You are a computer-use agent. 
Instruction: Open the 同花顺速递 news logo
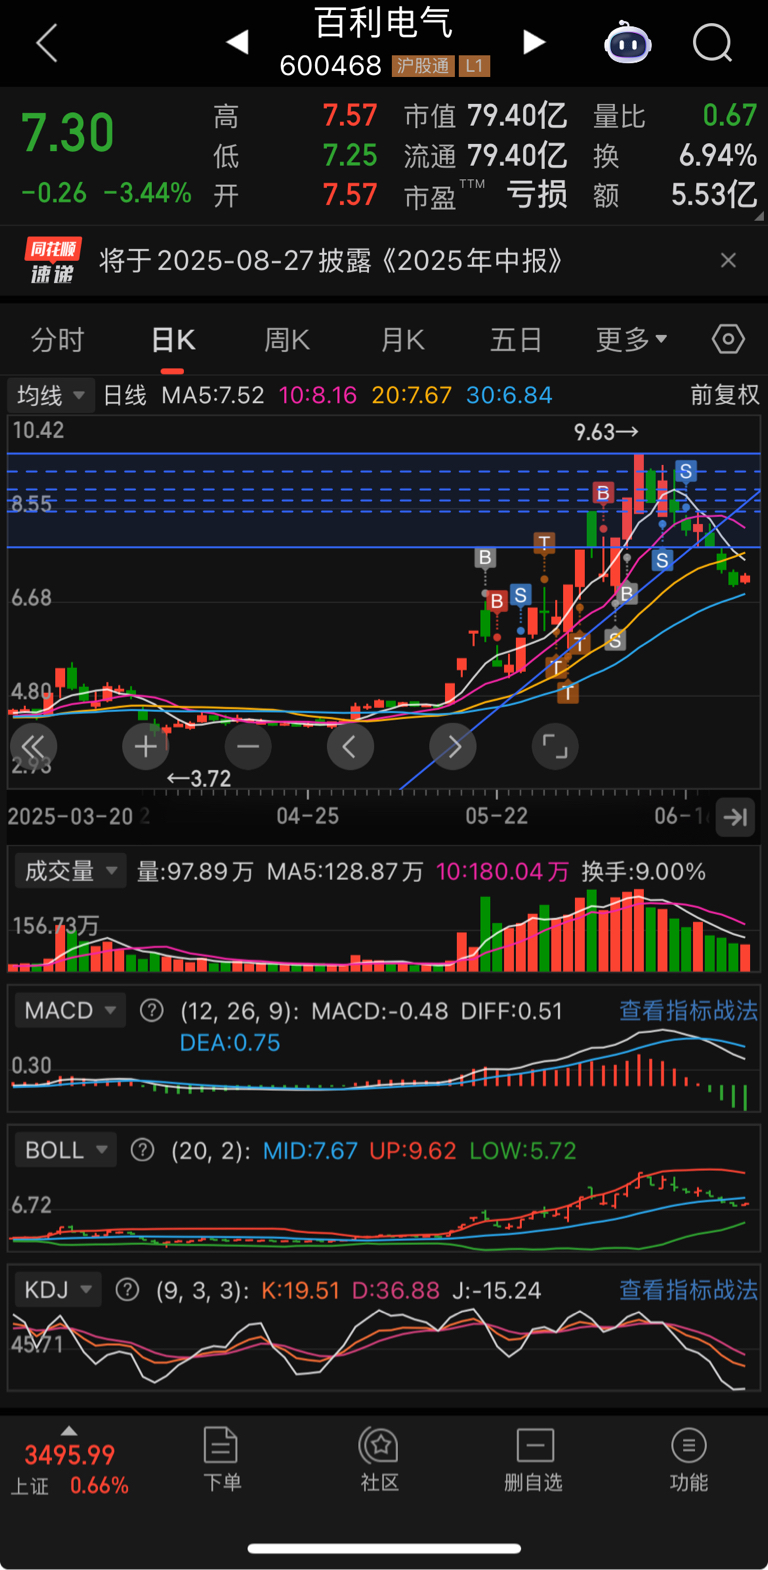point(53,261)
